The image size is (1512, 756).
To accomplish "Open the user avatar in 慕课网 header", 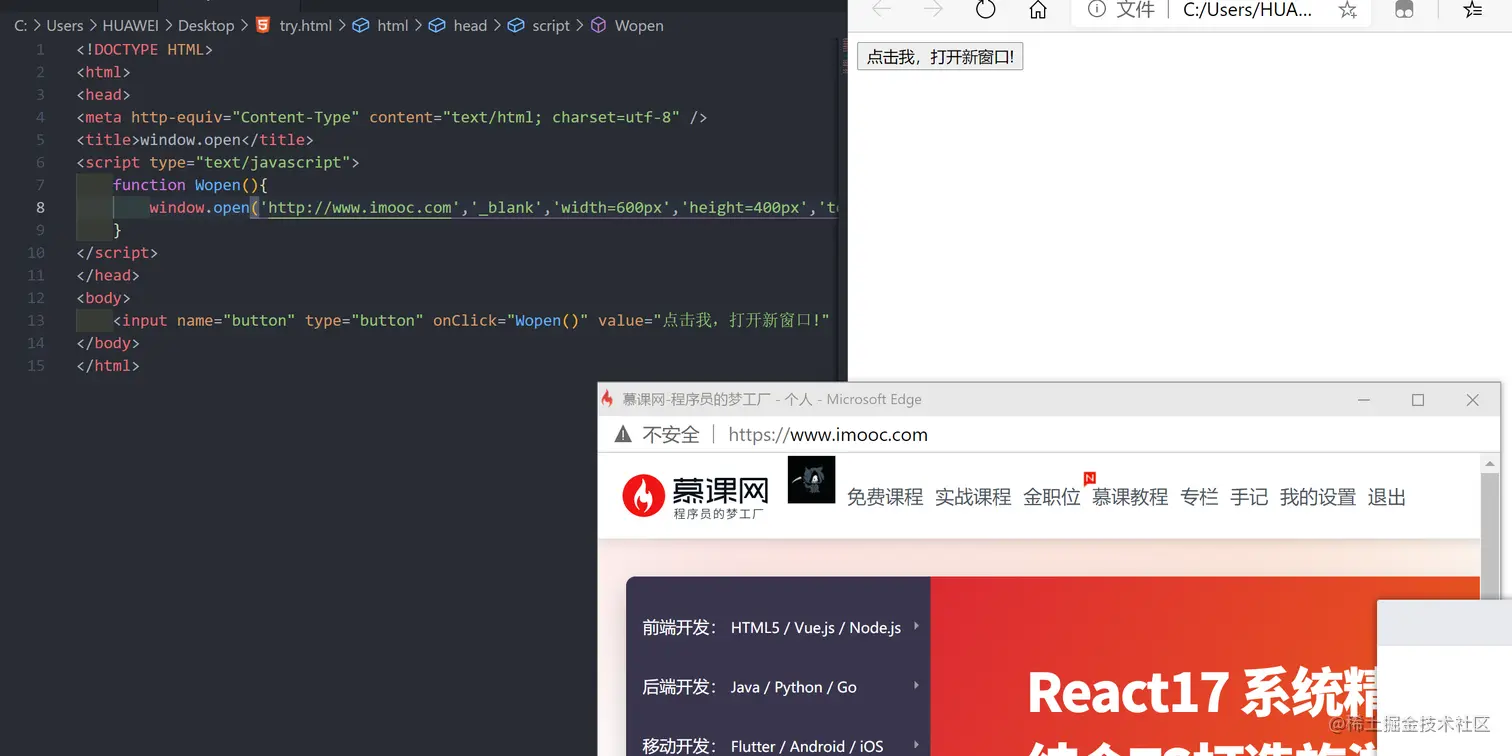I will pyautogui.click(x=811, y=479).
